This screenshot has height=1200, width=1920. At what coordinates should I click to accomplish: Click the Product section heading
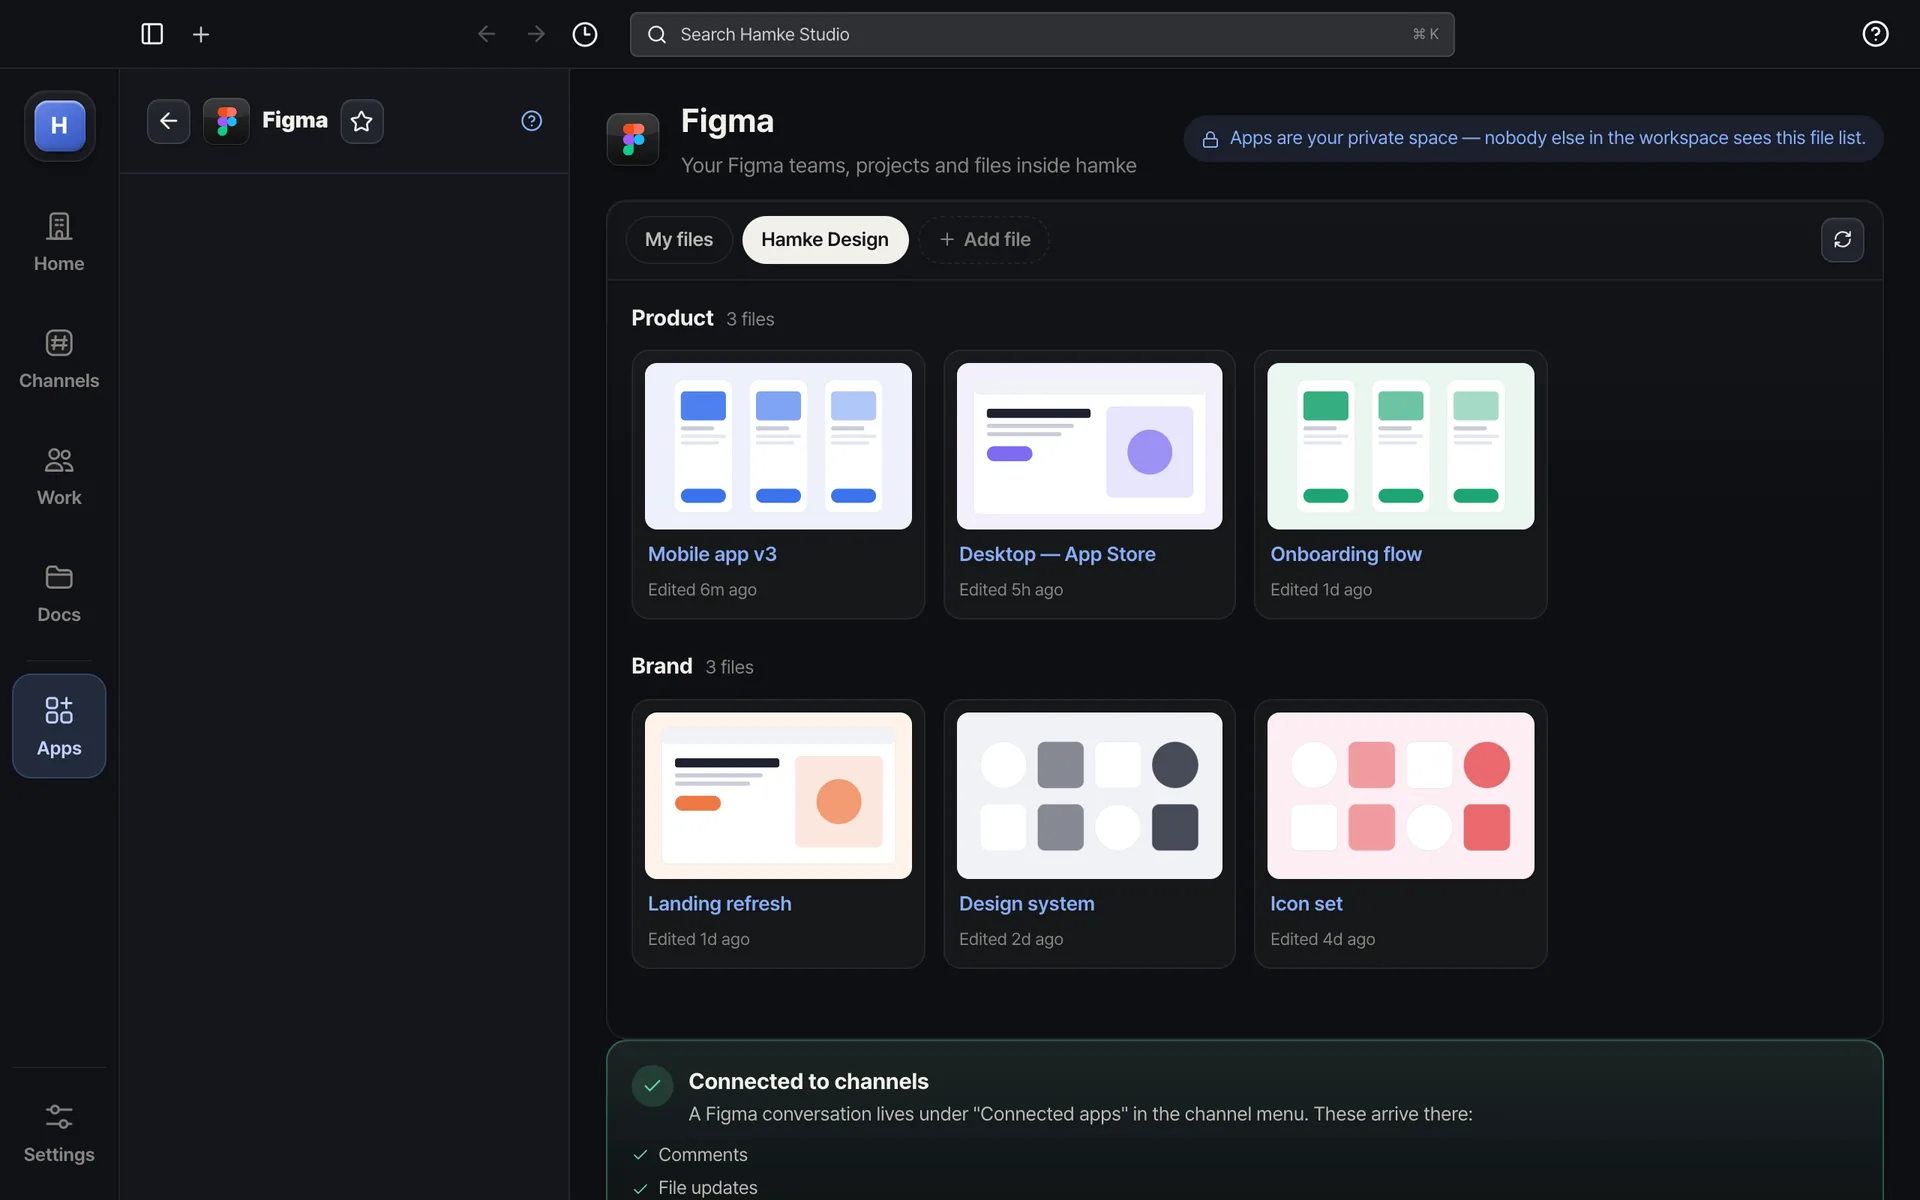[672, 318]
